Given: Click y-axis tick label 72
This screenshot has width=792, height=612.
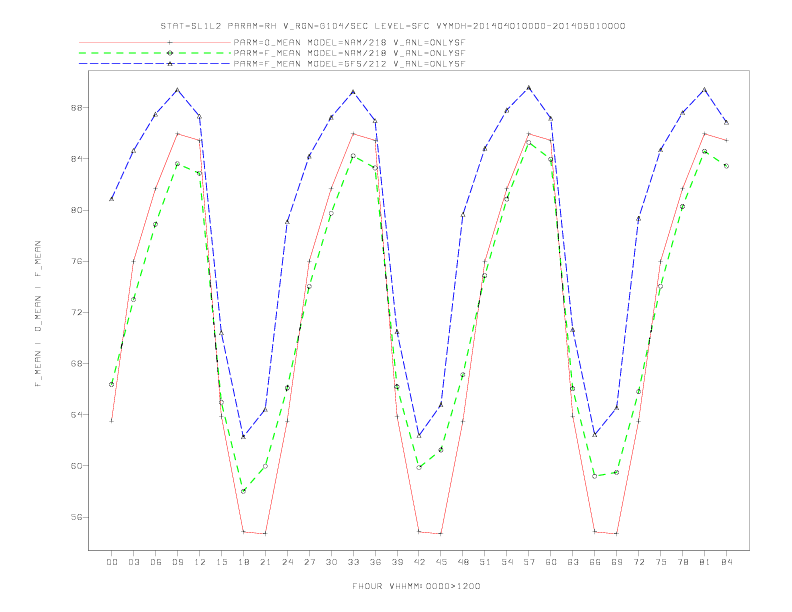Looking at the screenshot, I should click(76, 312).
